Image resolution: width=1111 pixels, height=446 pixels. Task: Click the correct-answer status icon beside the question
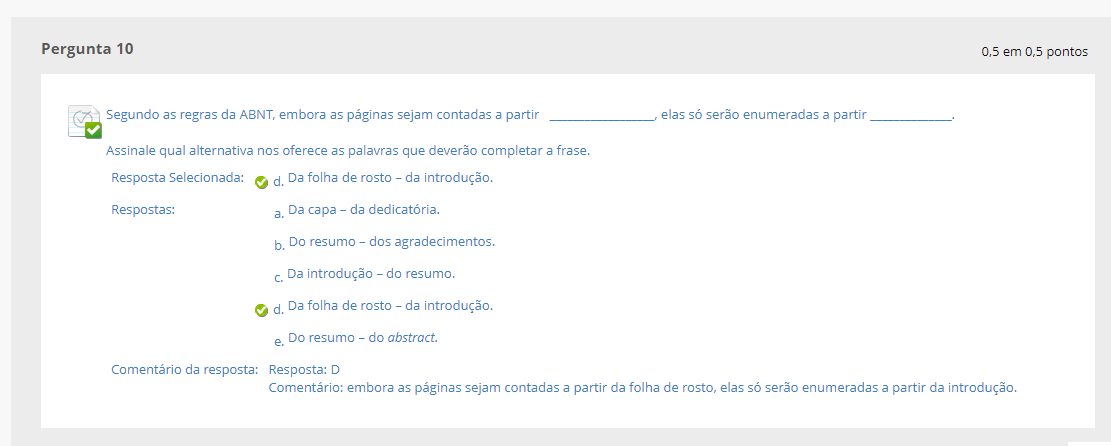pos(84,121)
